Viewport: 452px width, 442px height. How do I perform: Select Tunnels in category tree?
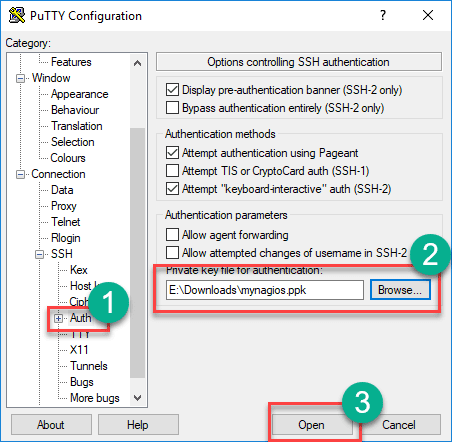point(89,366)
